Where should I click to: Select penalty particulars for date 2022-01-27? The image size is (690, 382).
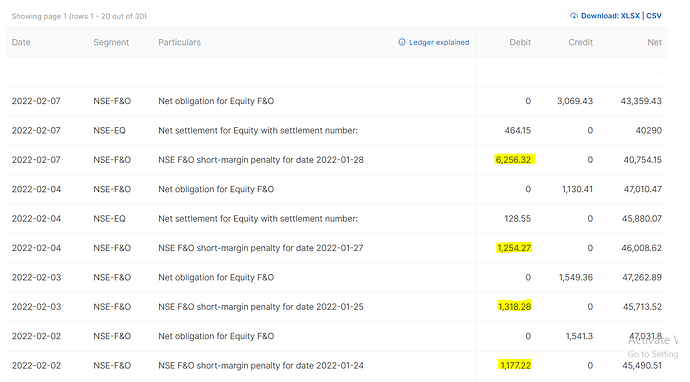pos(261,248)
